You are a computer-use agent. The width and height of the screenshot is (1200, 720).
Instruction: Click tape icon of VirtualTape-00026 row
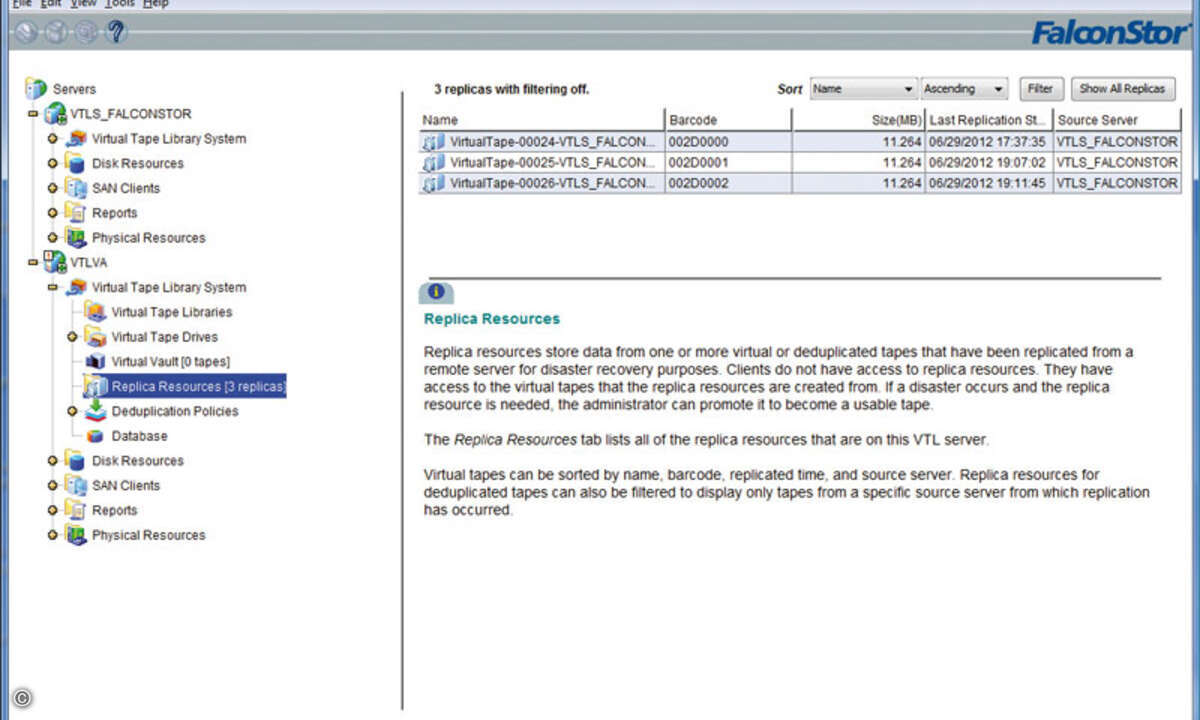pyautogui.click(x=434, y=183)
